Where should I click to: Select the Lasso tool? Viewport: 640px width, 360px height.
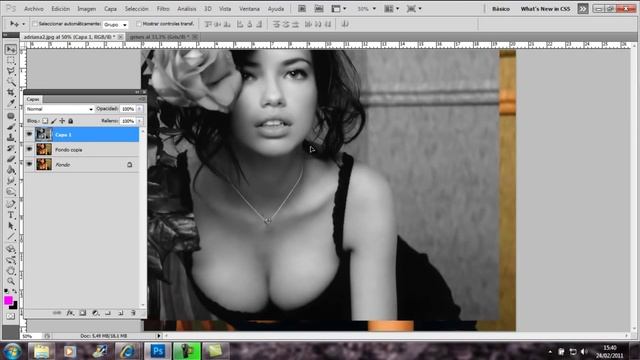pos(11,71)
